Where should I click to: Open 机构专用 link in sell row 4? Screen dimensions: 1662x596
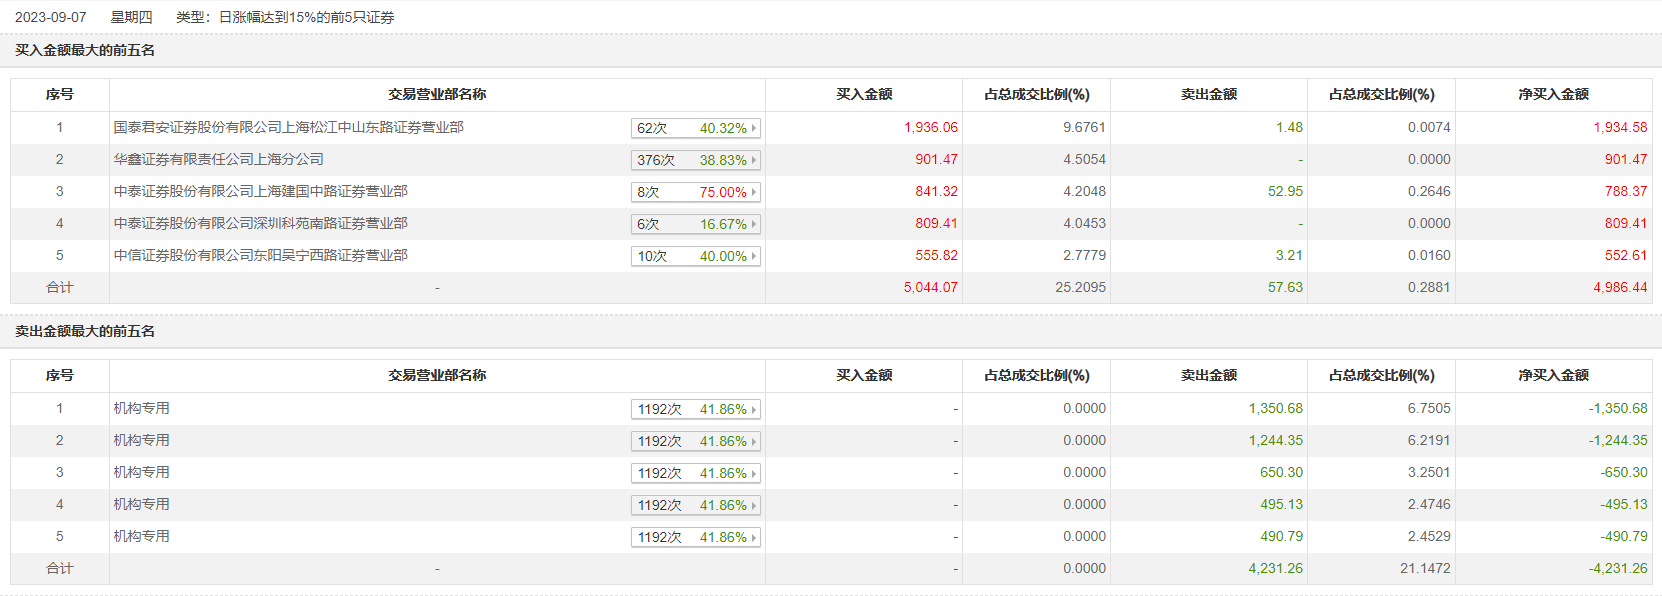click(x=141, y=504)
